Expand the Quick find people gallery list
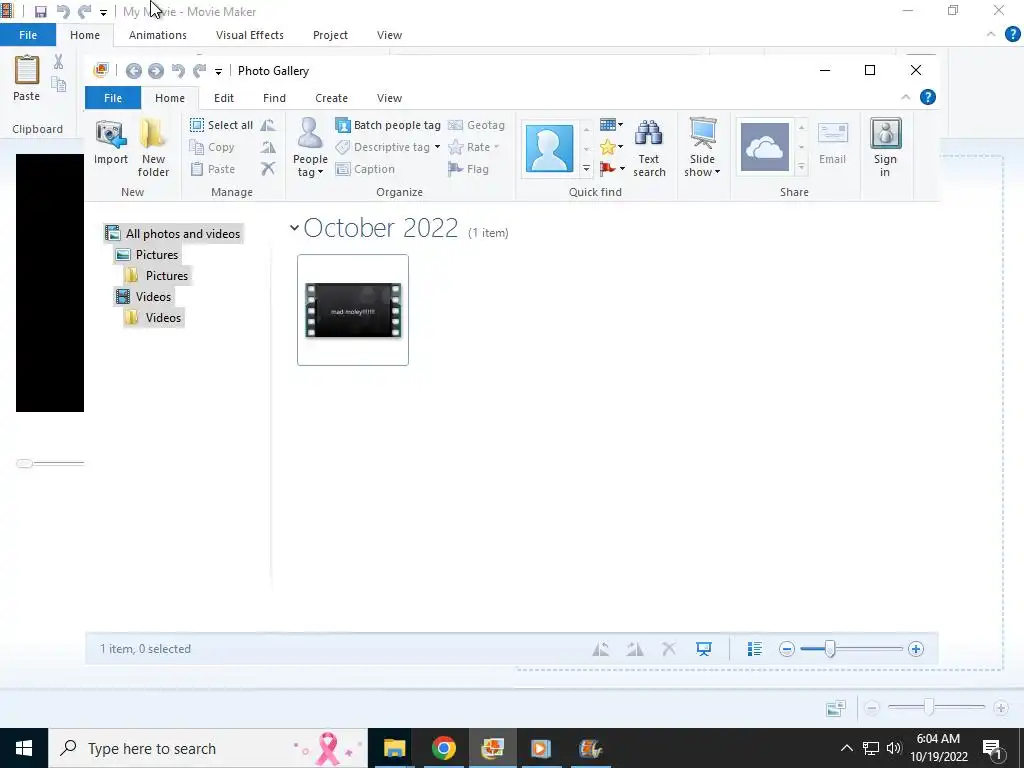Image resolution: width=1024 pixels, height=768 pixels. (586, 168)
